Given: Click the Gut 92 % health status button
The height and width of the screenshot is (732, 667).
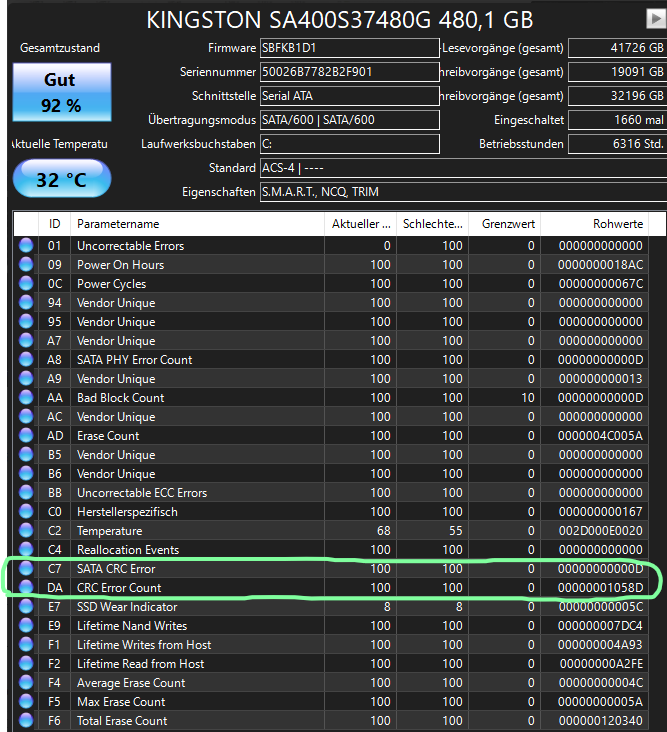Looking at the screenshot, I should pos(62,92).
